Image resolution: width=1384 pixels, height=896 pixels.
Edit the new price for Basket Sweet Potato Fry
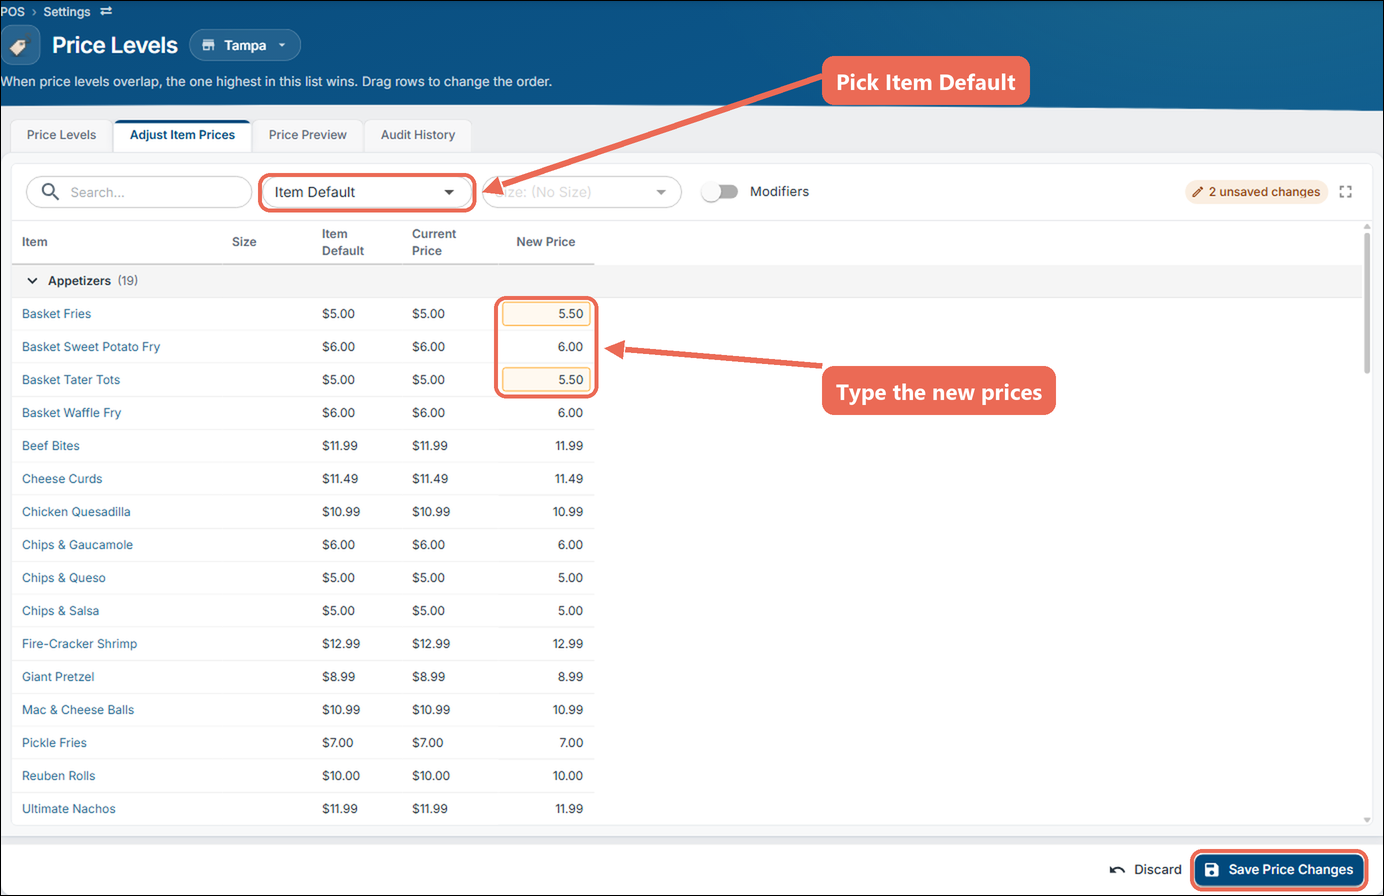pos(546,347)
